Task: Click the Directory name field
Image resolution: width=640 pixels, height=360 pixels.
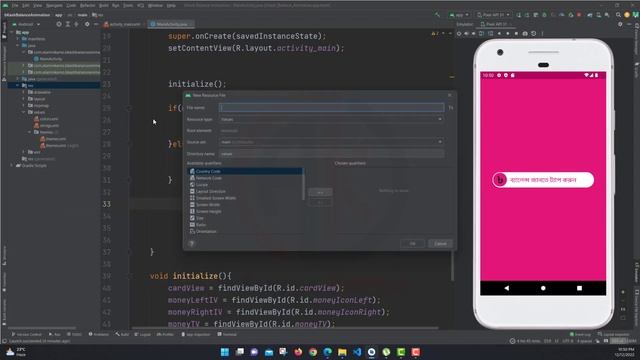Action: pyautogui.click(x=331, y=154)
